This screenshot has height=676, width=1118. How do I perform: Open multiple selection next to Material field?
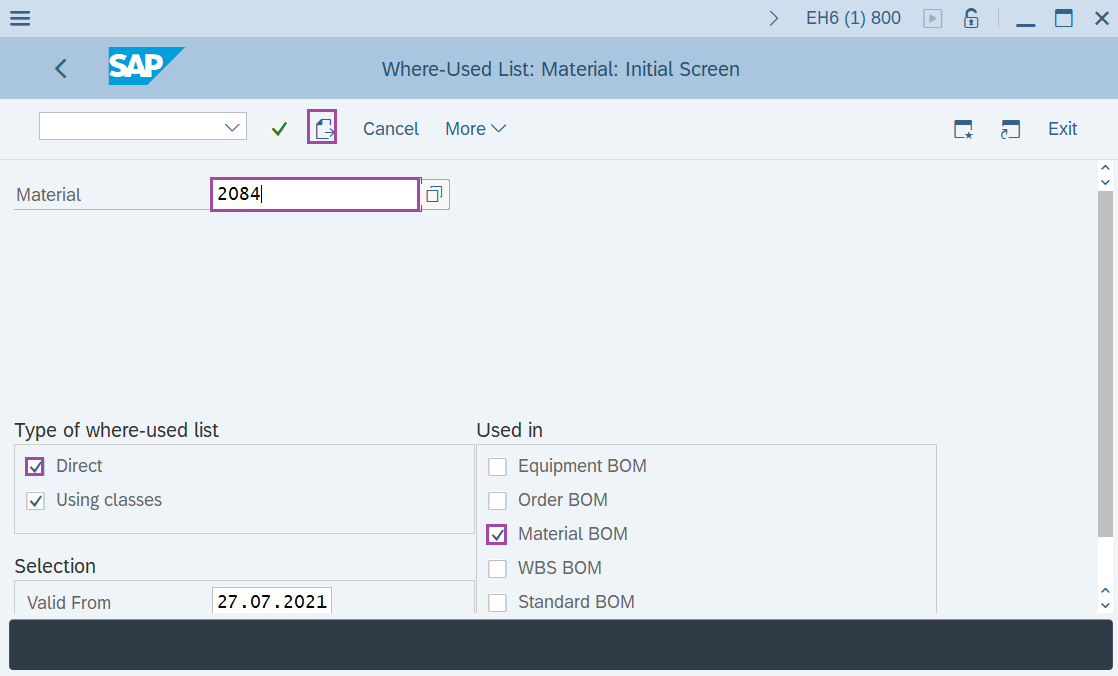tap(434, 194)
